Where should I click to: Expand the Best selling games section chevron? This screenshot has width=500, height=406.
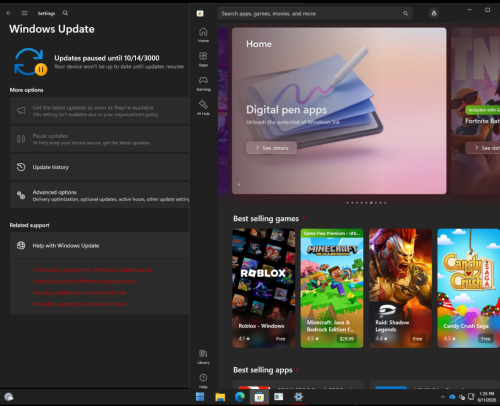click(304, 219)
